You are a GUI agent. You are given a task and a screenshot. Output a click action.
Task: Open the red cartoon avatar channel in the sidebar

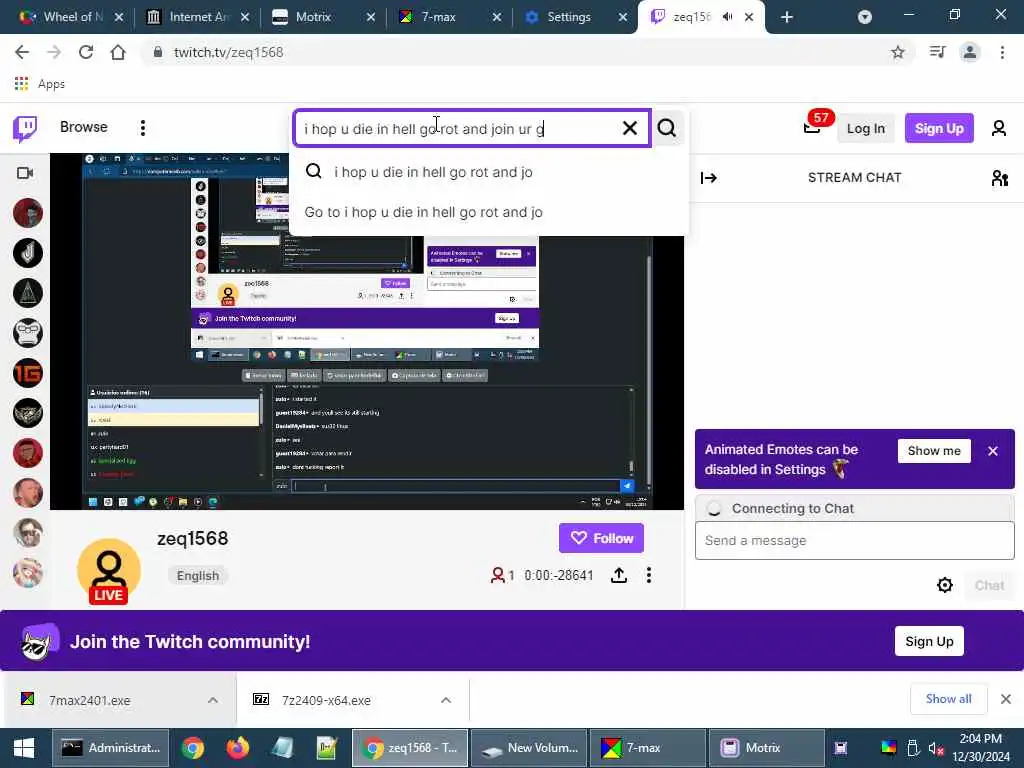click(27, 453)
